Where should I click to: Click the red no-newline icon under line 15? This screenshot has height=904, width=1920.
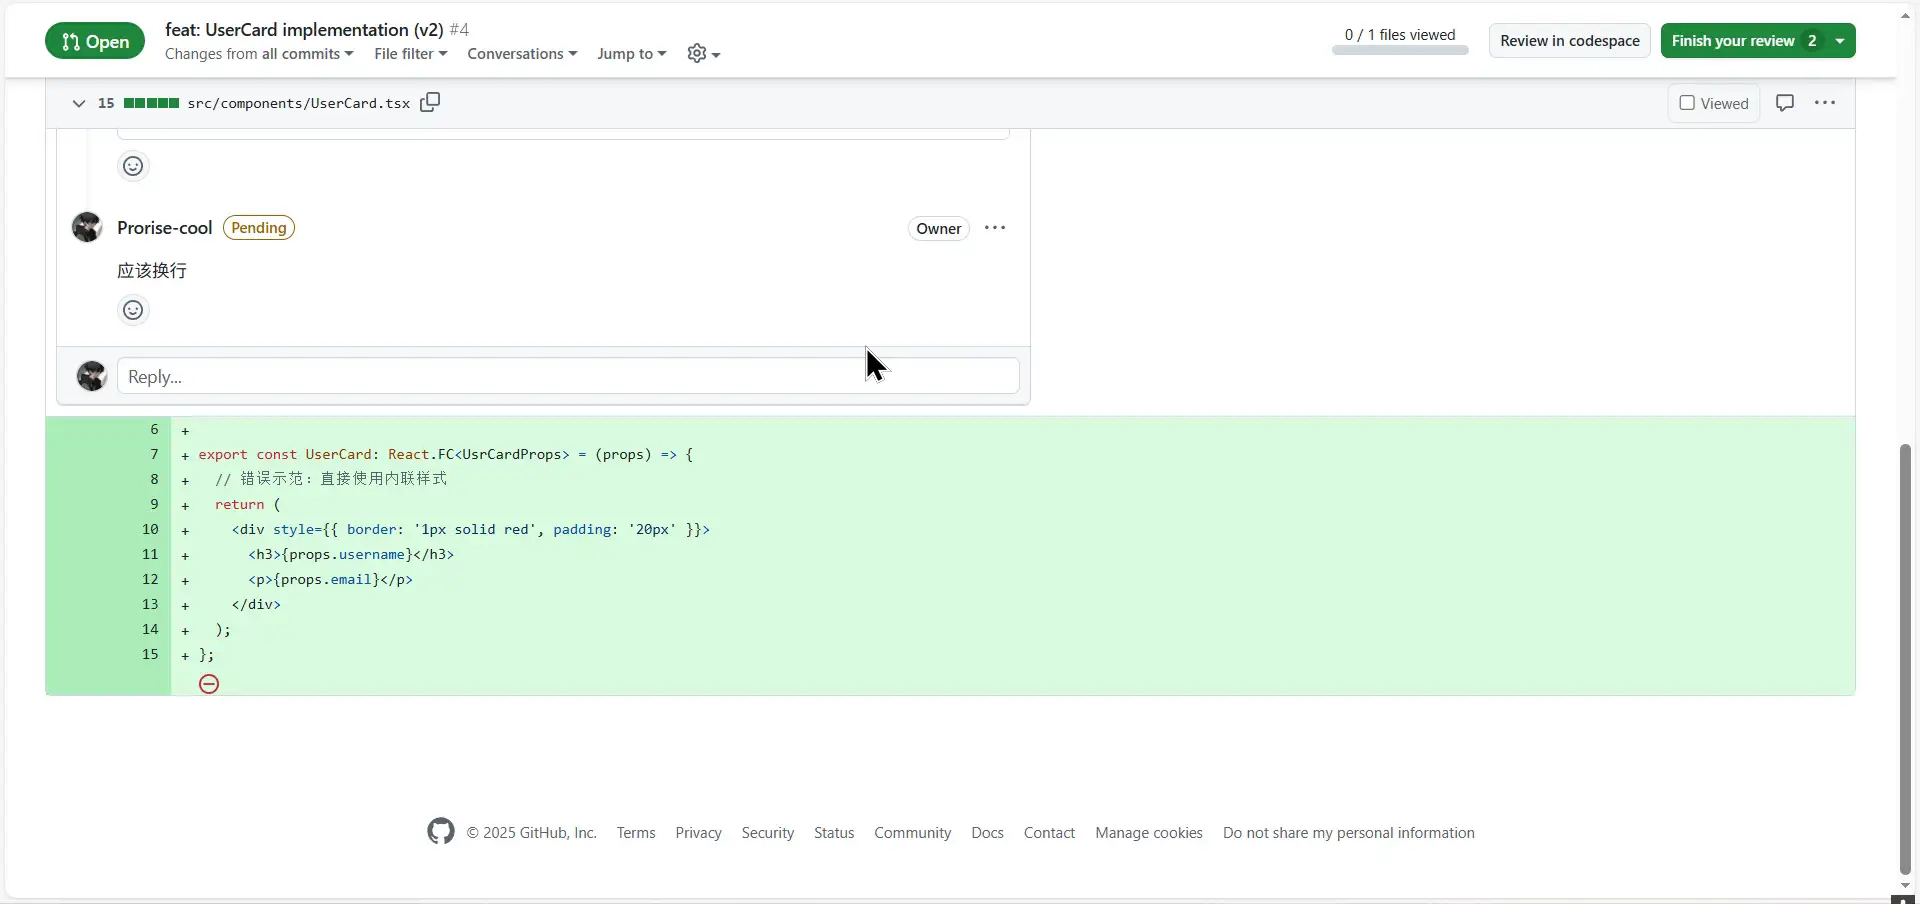(x=209, y=684)
